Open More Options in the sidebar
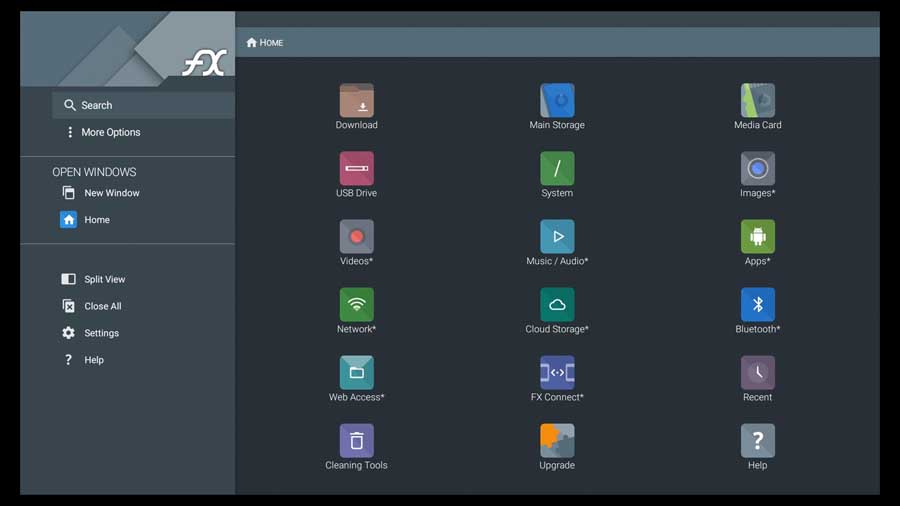This screenshot has height=506, width=900. pos(103,133)
